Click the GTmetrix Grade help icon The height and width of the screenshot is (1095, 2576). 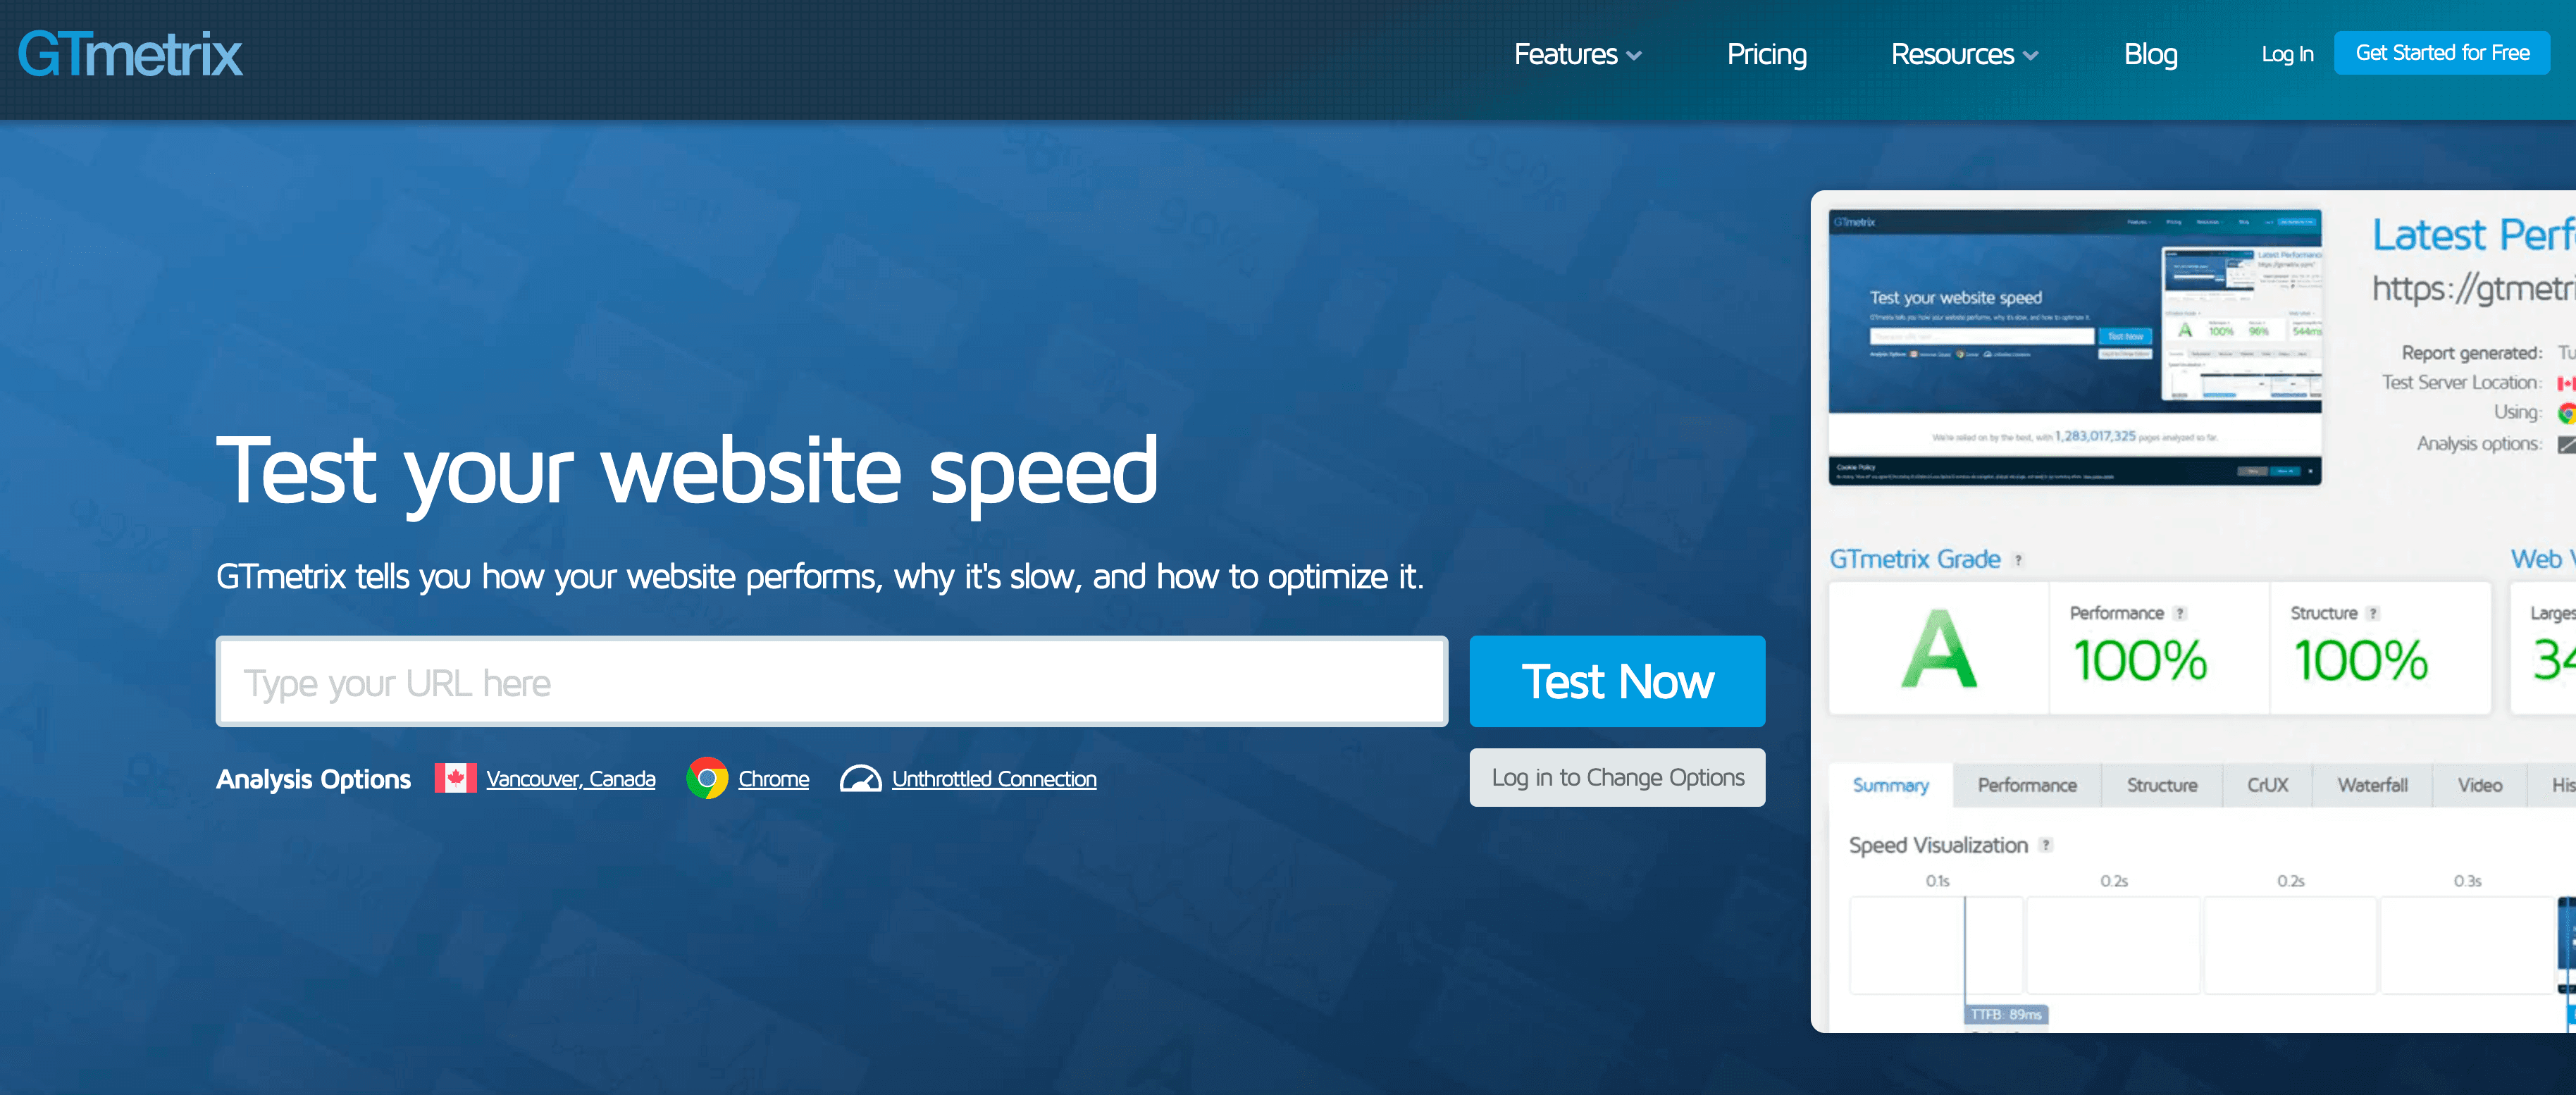[2018, 560]
